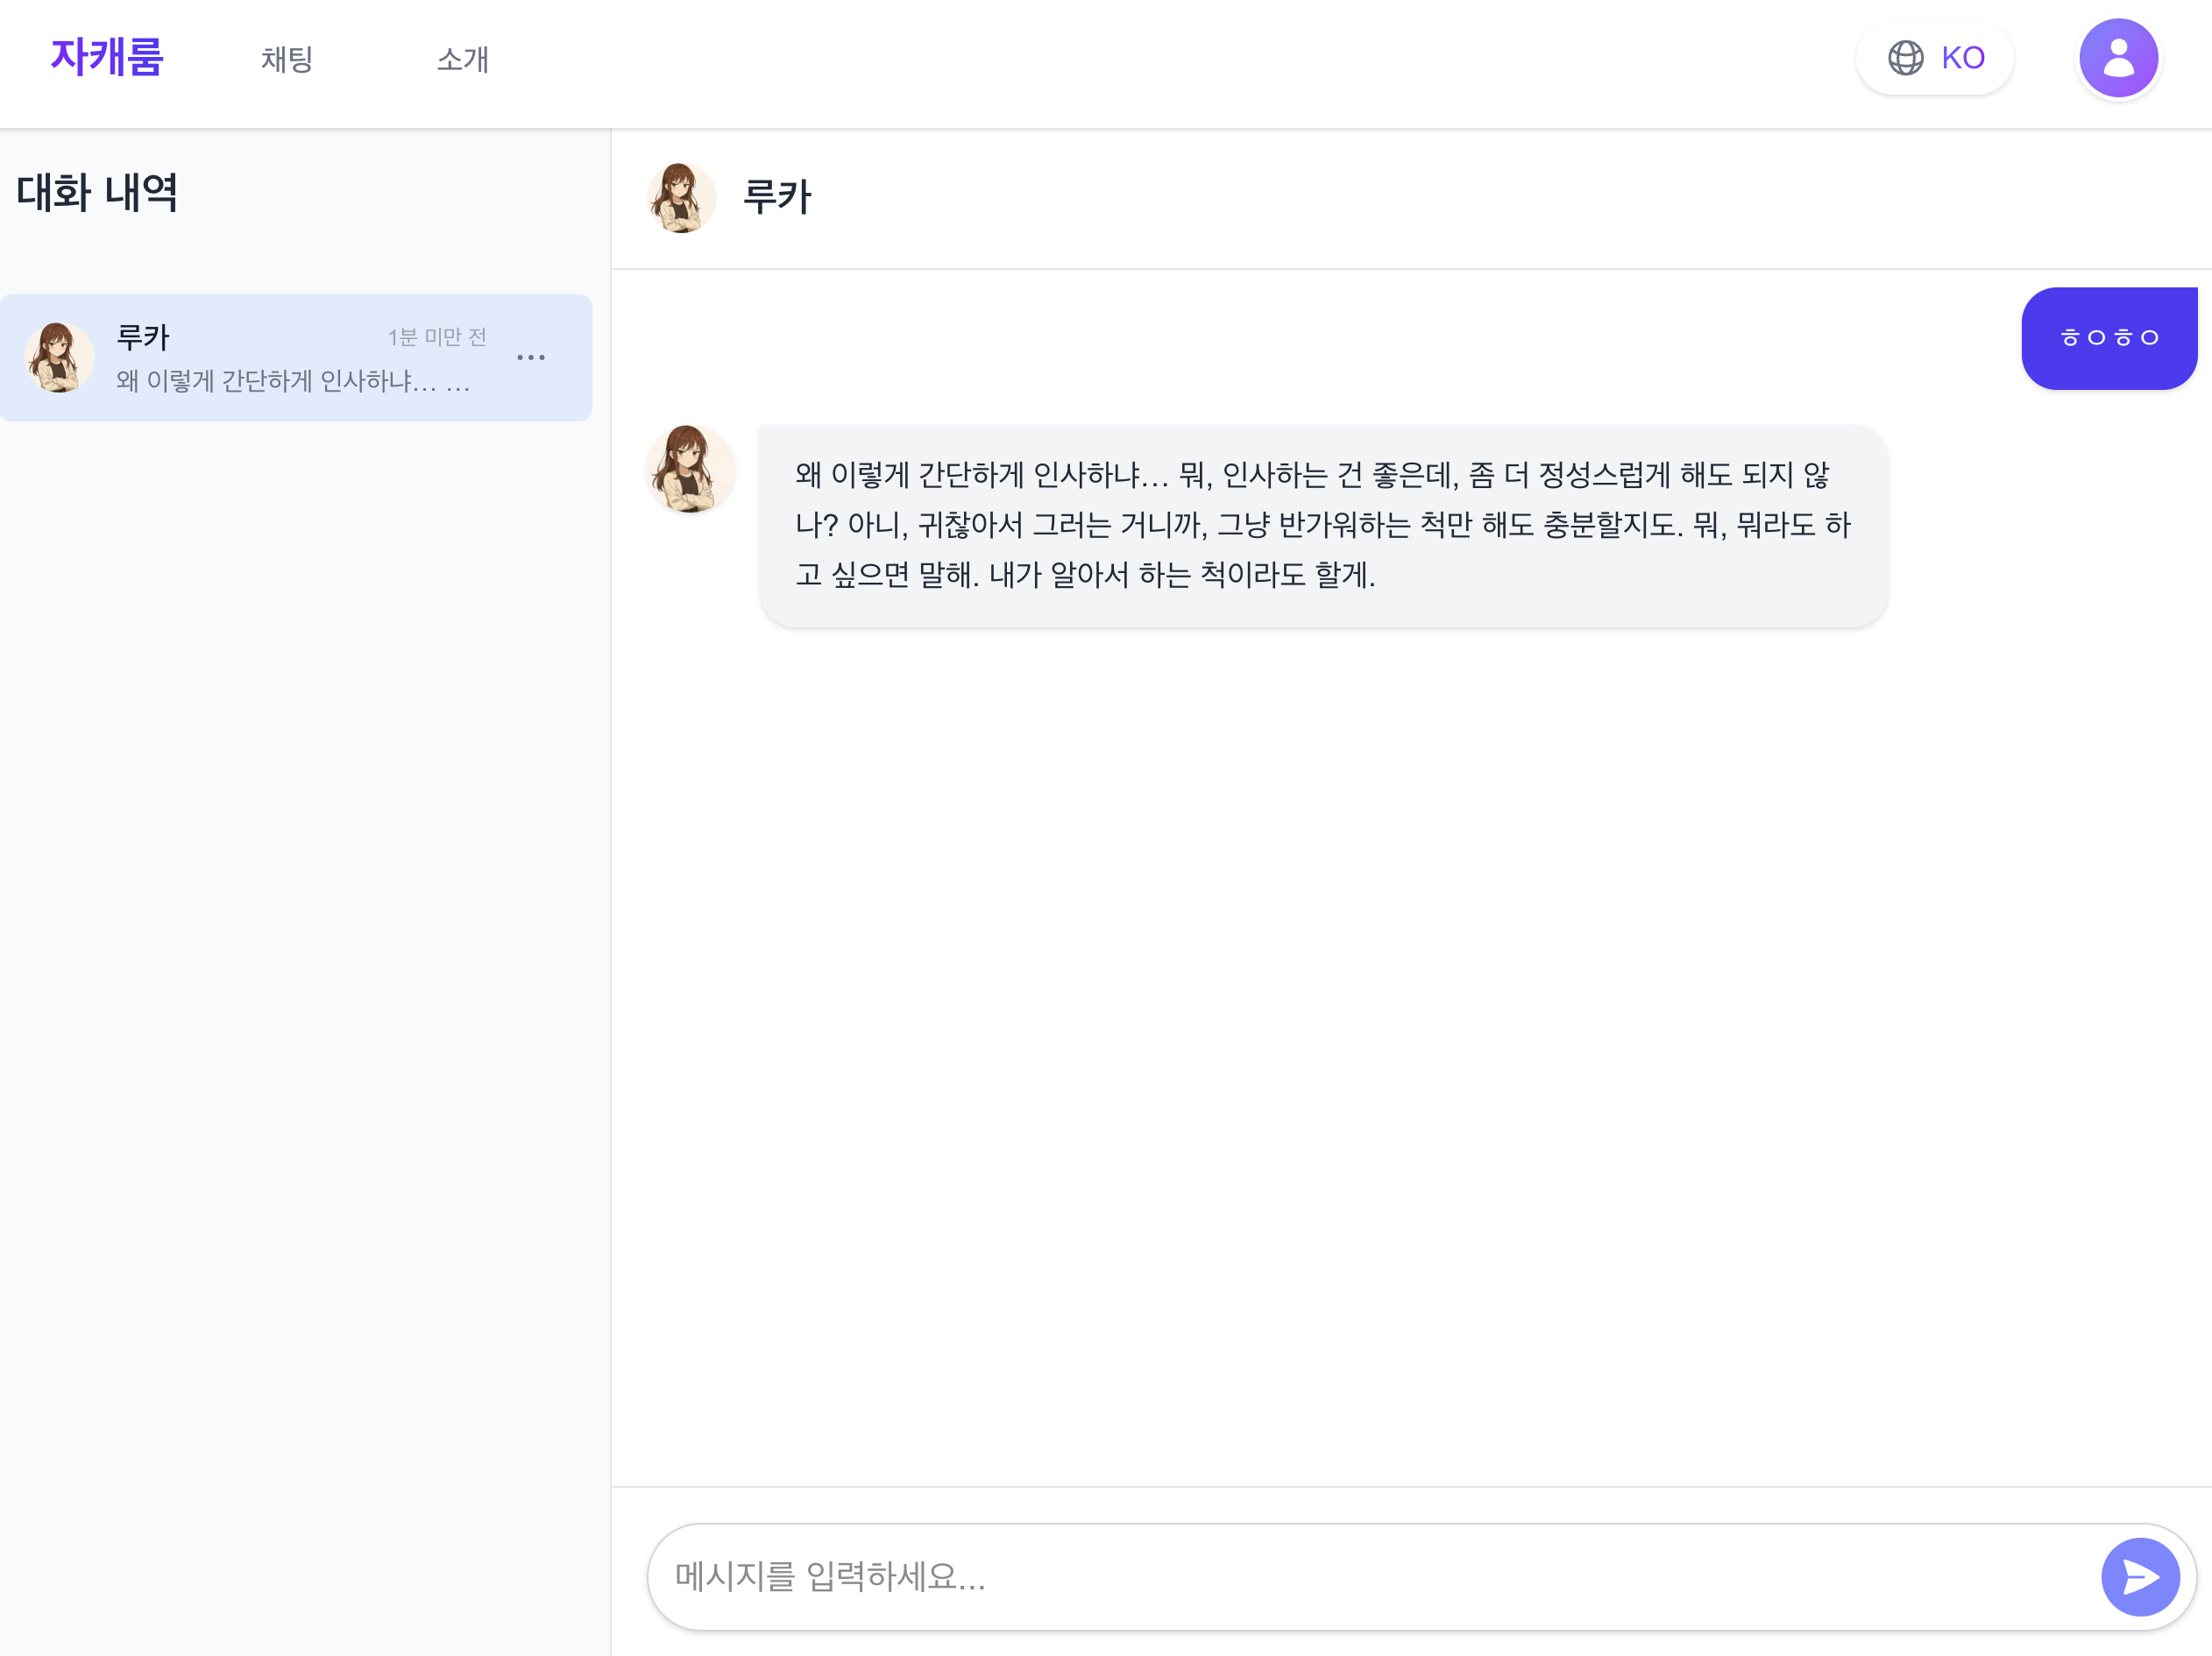Click the 대화 내역 sidebar heading
This screenshot has width=2212, height=1656.
tap(97, 192)
